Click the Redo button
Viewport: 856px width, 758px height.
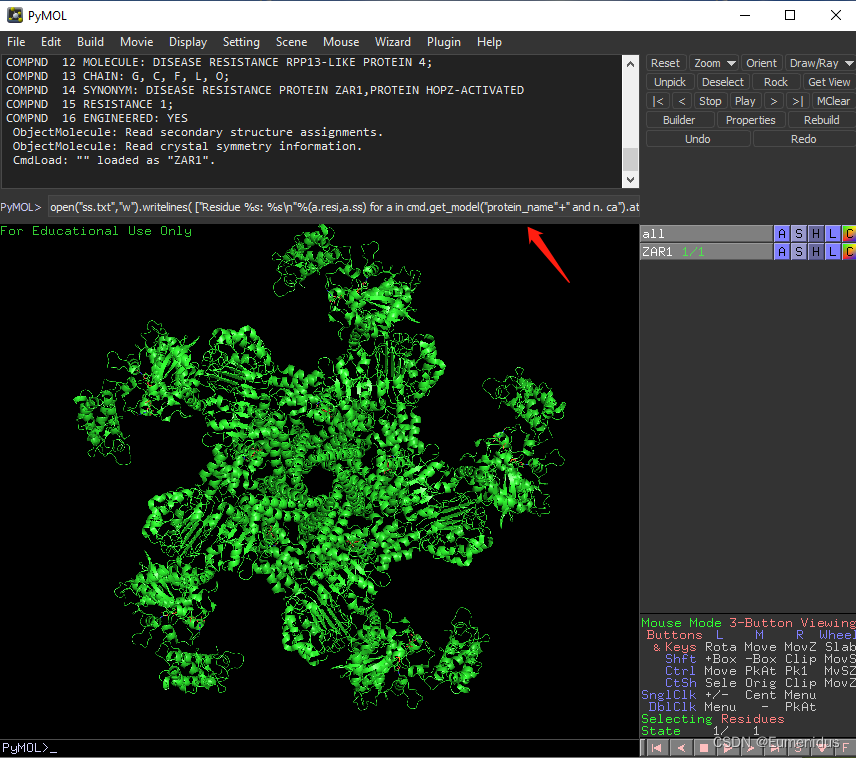pyautogui.click(x=804, y=139)
